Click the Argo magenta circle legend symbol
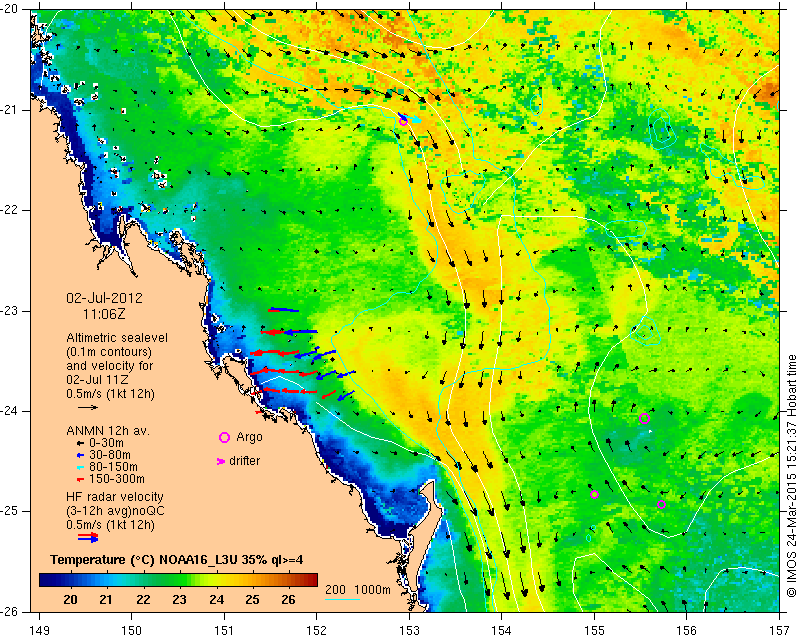 click(224, 437)
